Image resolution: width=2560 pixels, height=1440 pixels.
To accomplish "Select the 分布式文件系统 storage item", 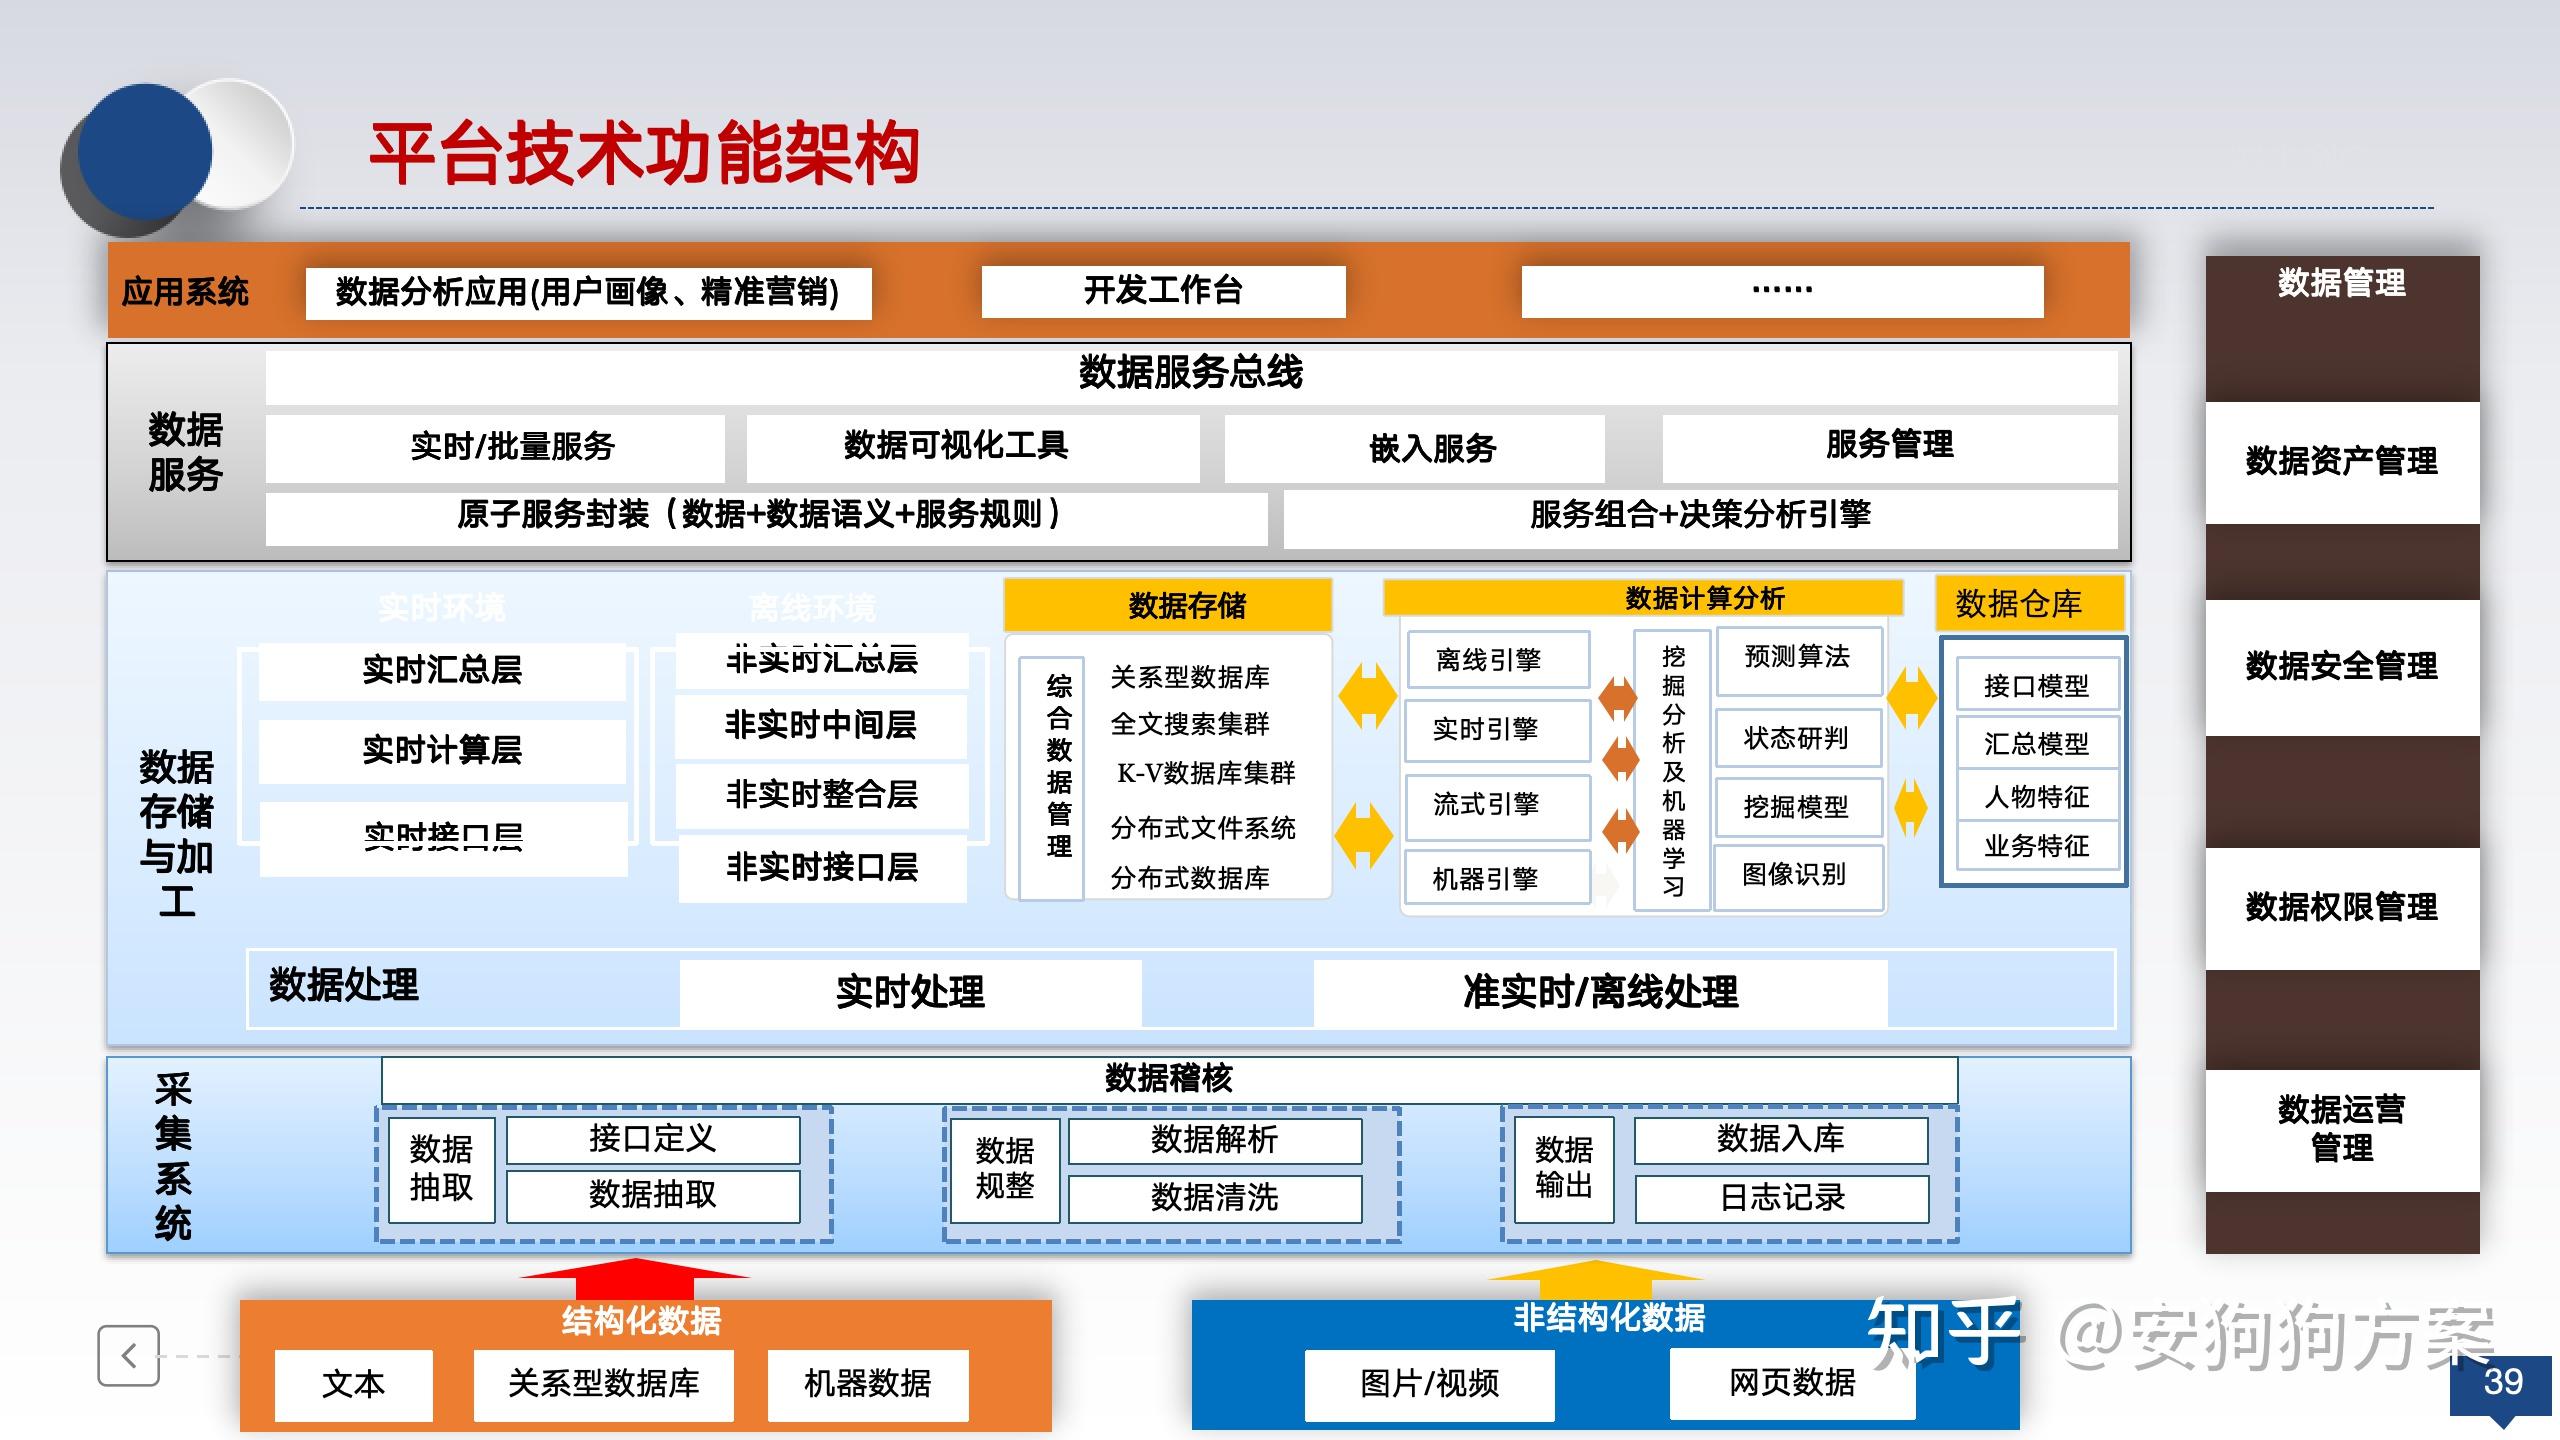I will coord(1204,829).
